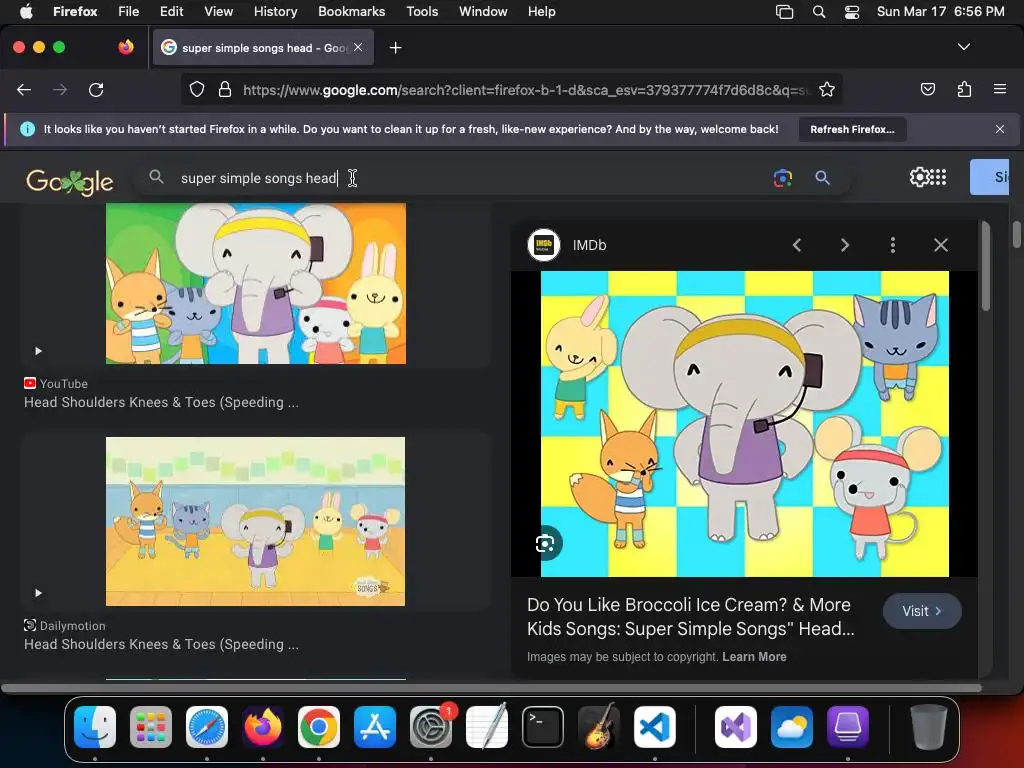This screenshot has height=768, width=1024.
Task: Click the Refresh Firefox button
Action: pos(852,129)
